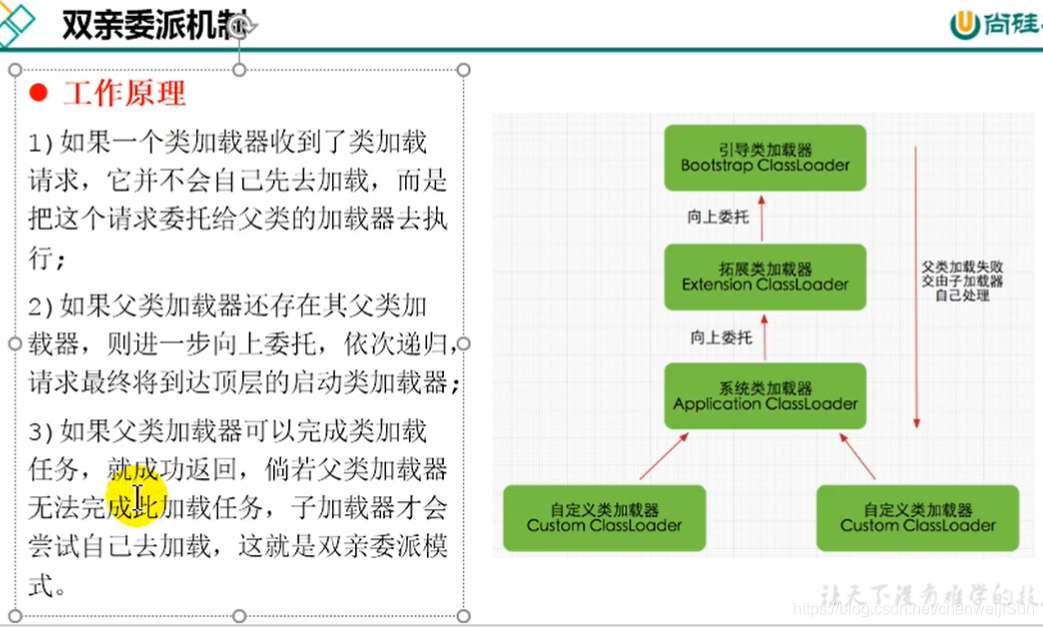Image resolution: width=1043 pixels, height=627 pixels.
Task: Click the 父类加载失败 交由子加载器 note
Action: click(962, 281)
